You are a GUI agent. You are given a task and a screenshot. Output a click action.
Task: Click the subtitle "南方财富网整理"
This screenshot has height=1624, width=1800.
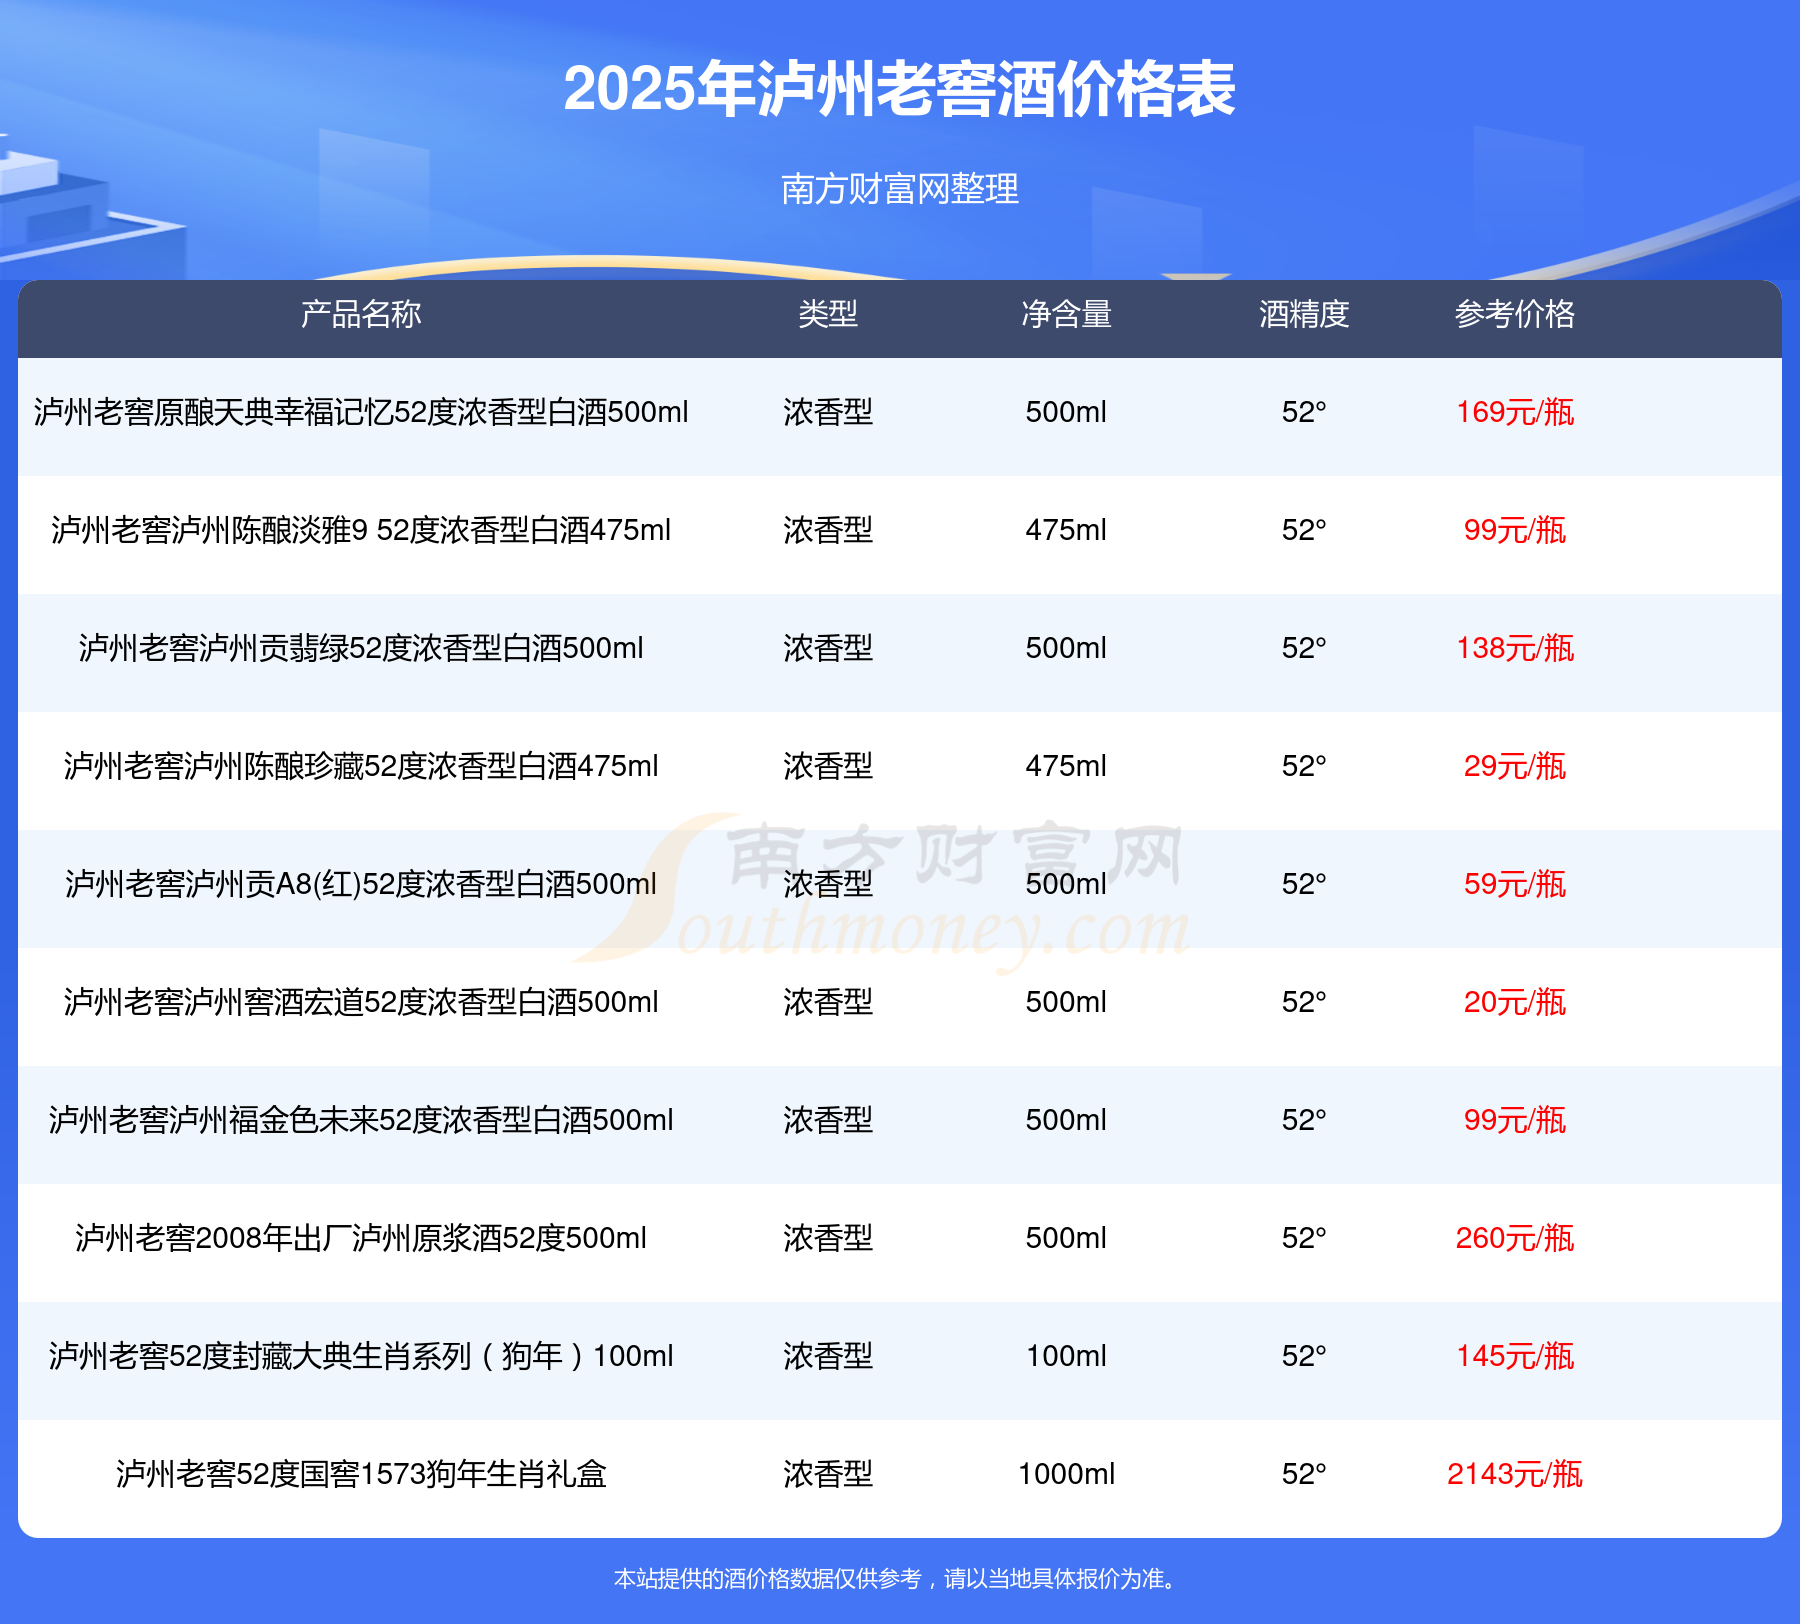pos(900,188)
